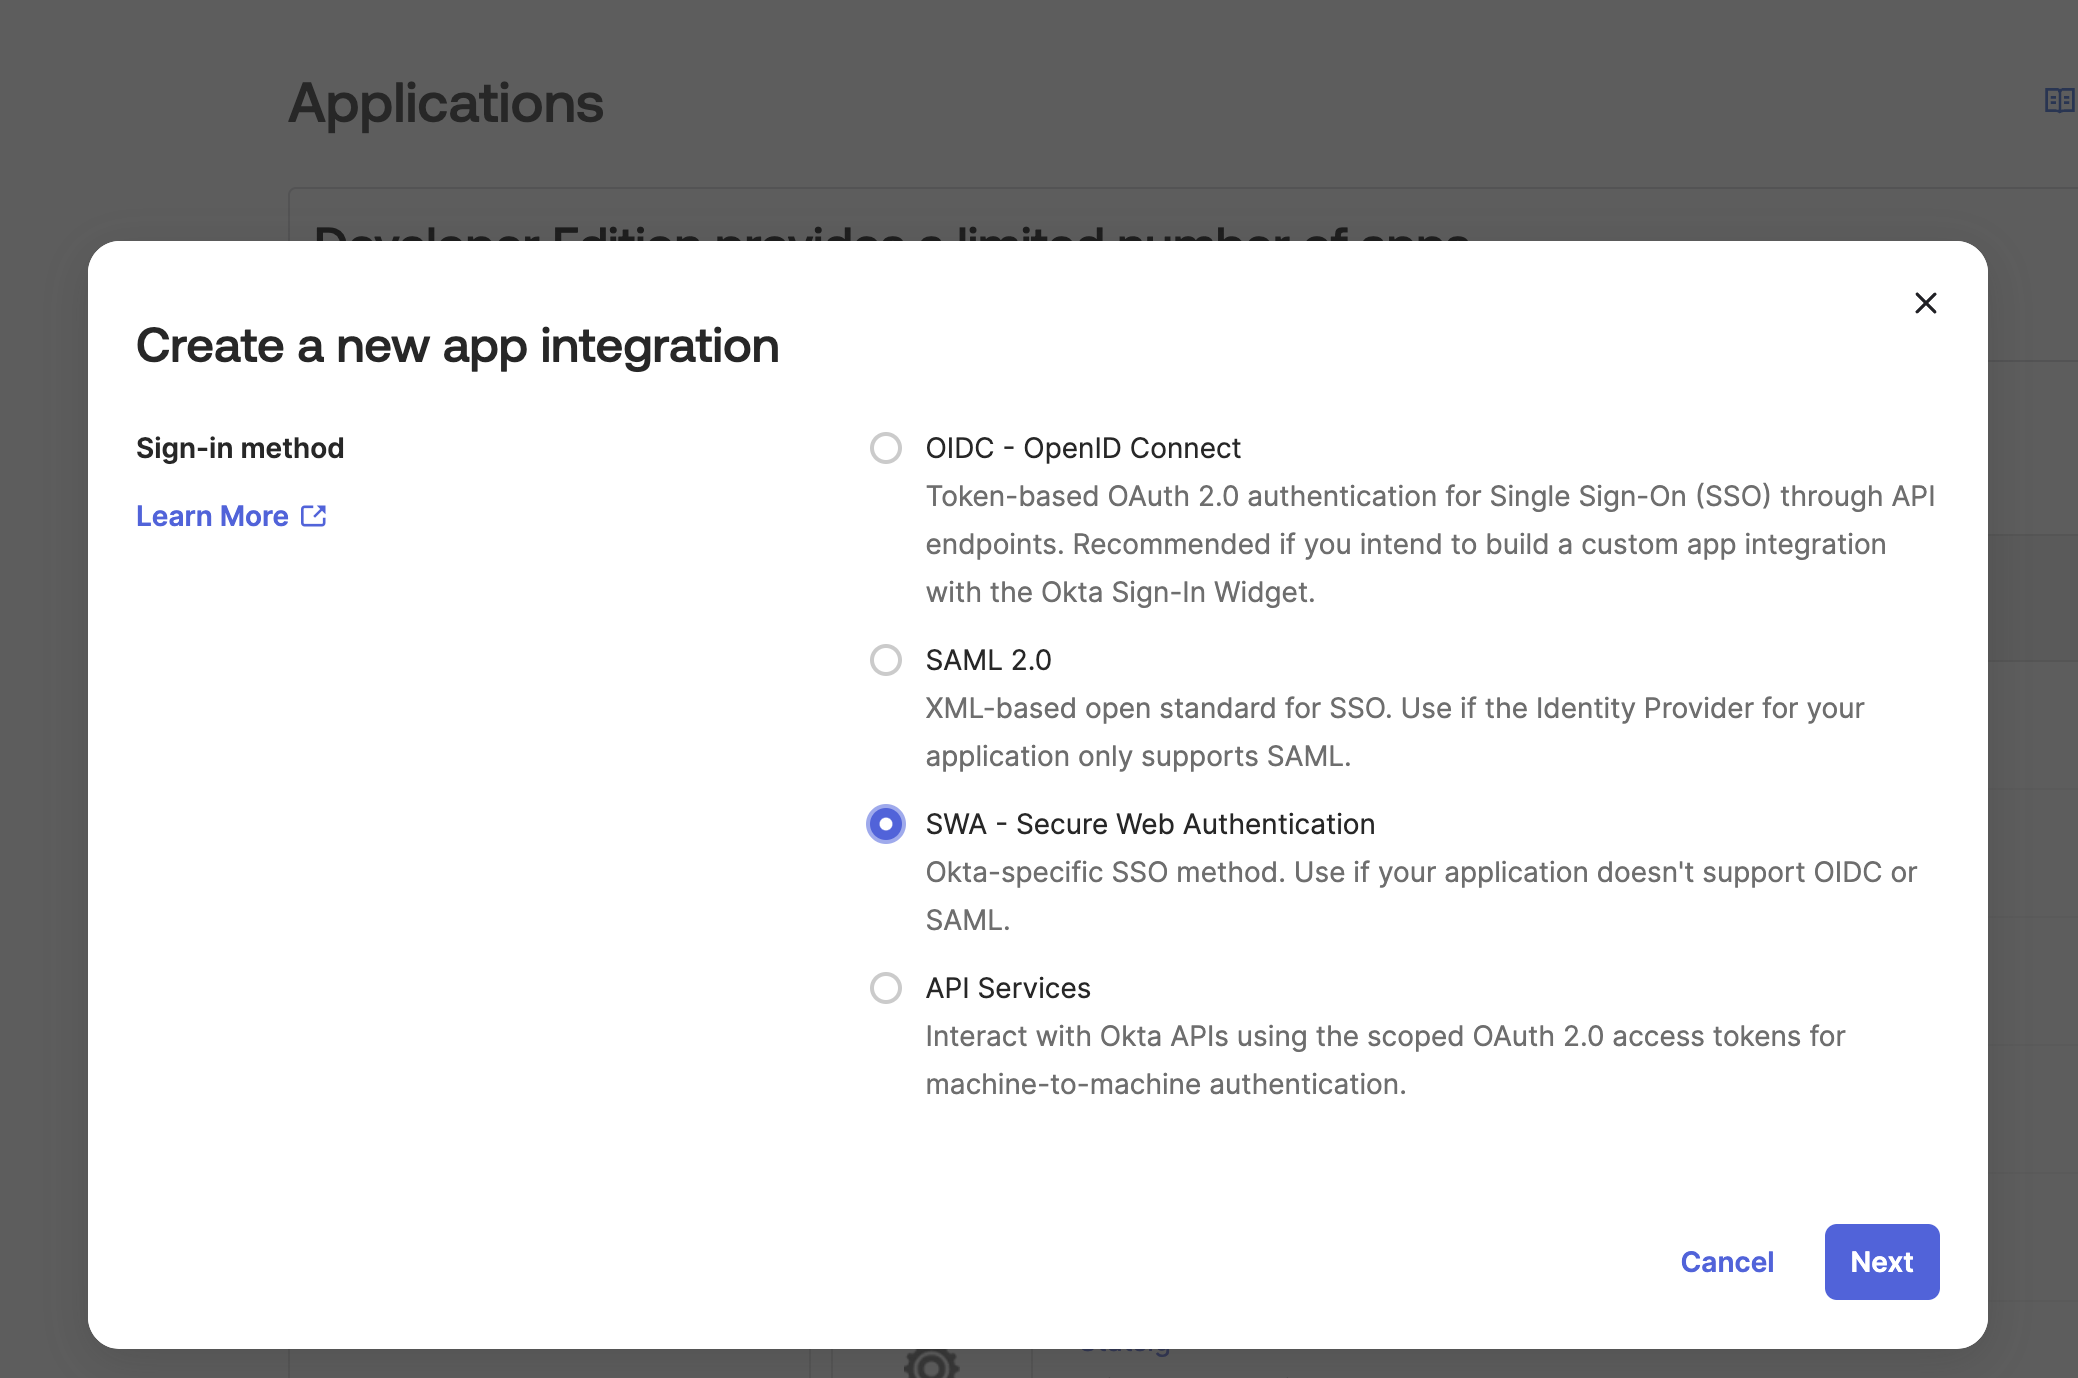Select the OIDC - OpenID Connect sign-in method
The height and width of the screenshot is (1378, 2078).
click(x=884, y=448)
